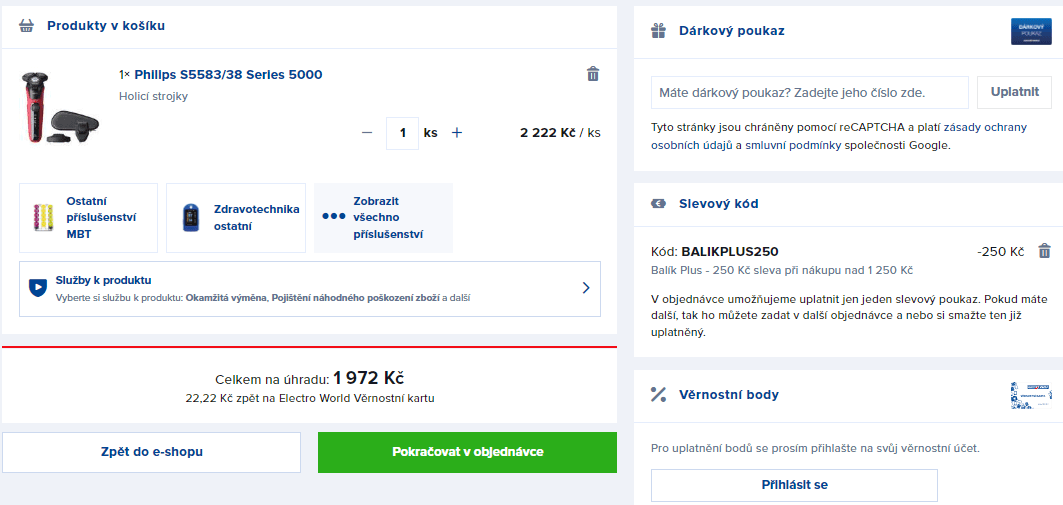Click the shield icon in Služby k produktu
Image resolution: width=1063 pixels, height=505 pixels.
coord(38,287)
